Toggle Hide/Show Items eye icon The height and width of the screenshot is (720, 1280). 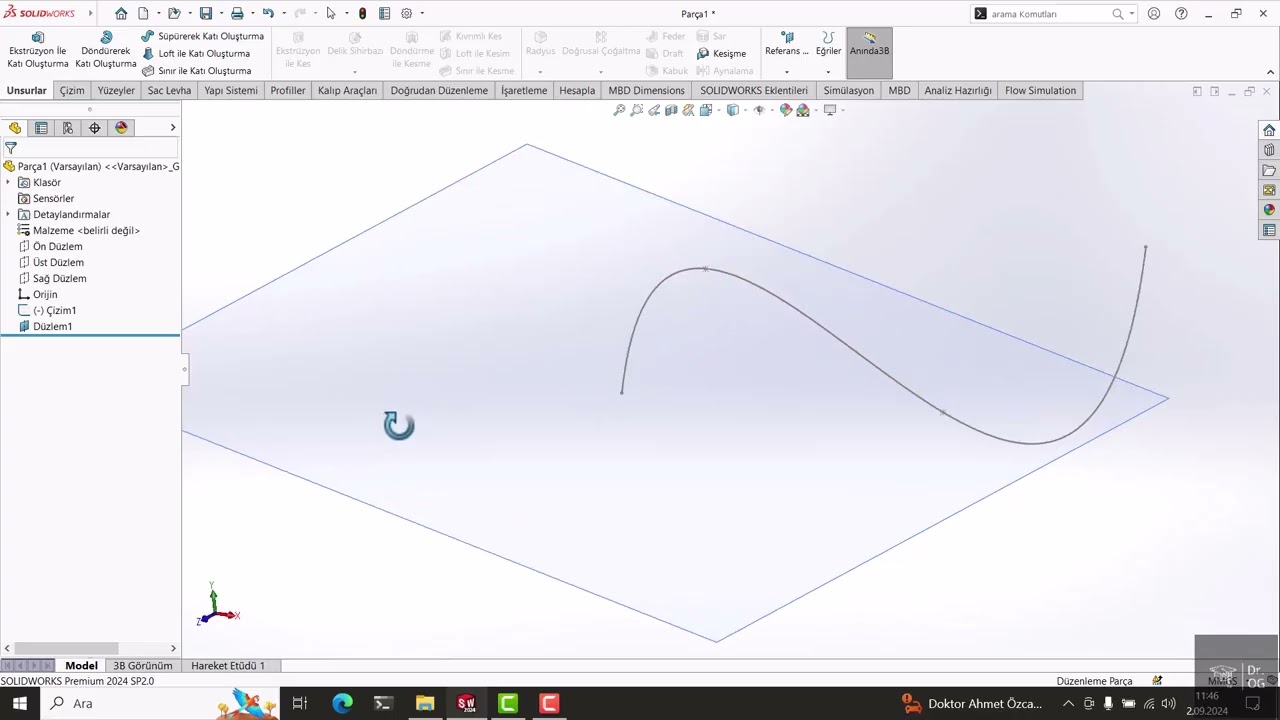pos(760,110)
